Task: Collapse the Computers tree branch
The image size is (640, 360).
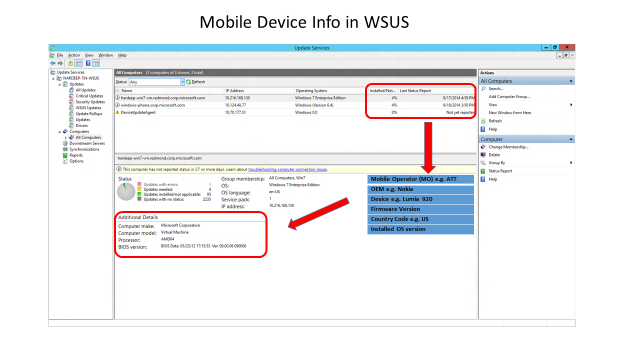Action: tap(60, 132)
